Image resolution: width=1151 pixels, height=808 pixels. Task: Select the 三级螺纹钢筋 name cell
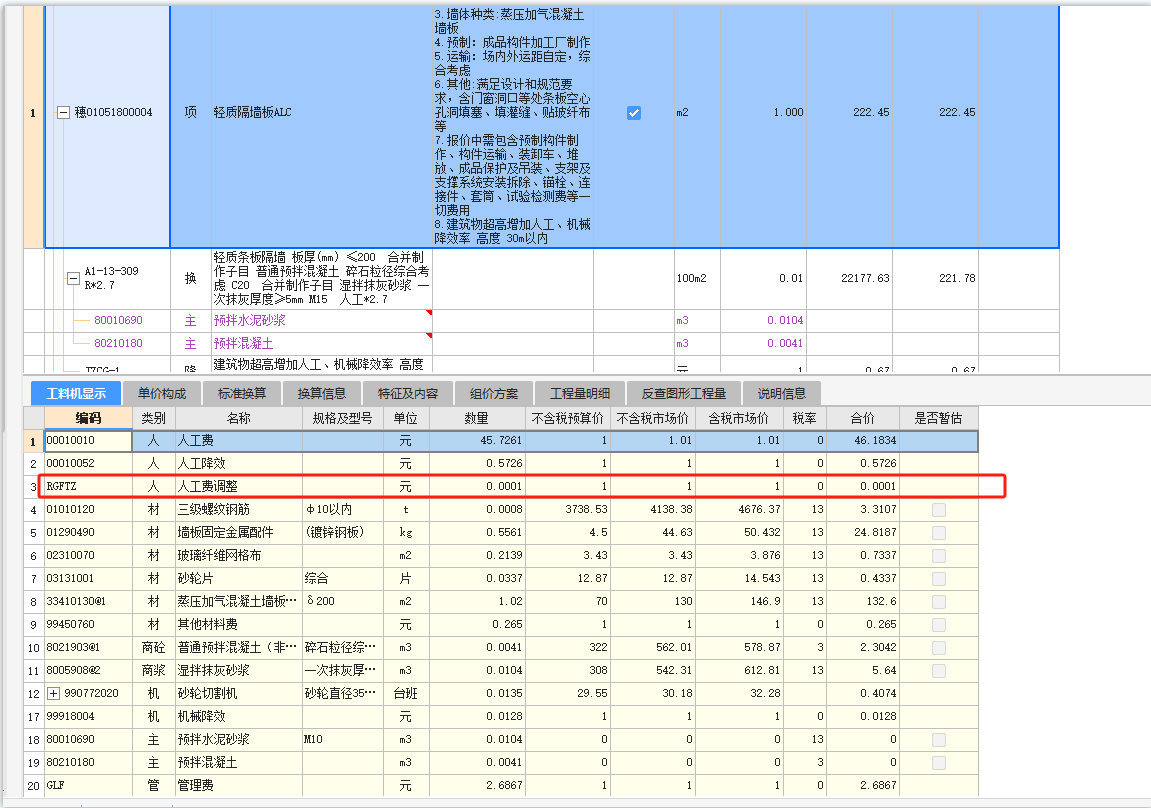click(239, 509)
